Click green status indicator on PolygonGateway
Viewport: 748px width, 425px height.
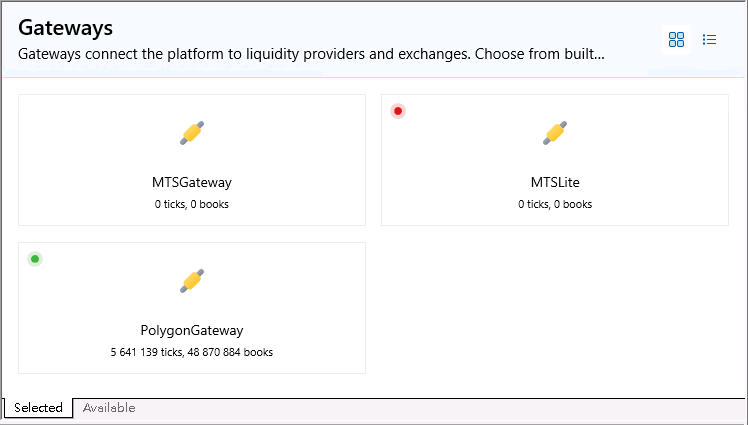click(35, 259)
